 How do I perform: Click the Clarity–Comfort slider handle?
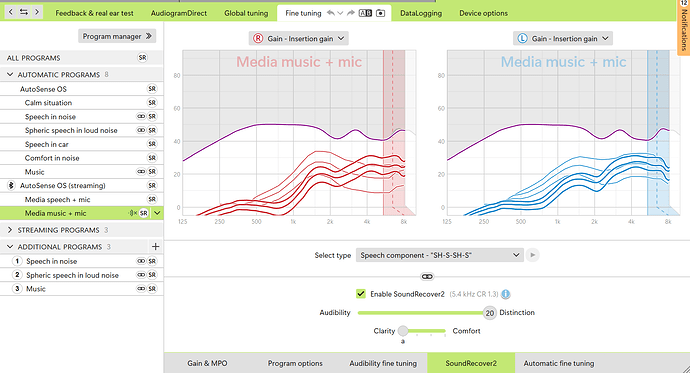[403, 331]
